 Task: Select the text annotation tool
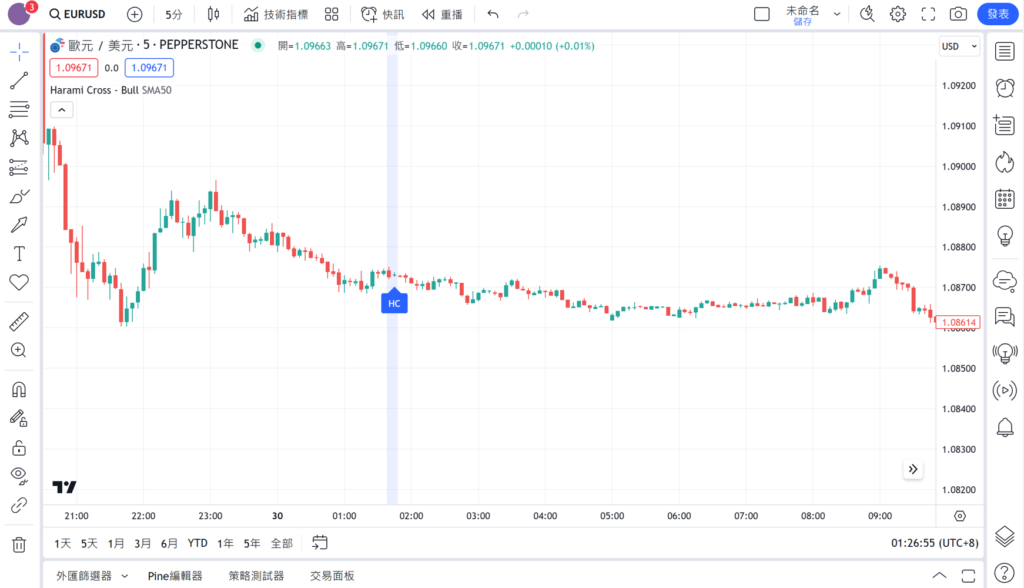(x=19, y=253)
